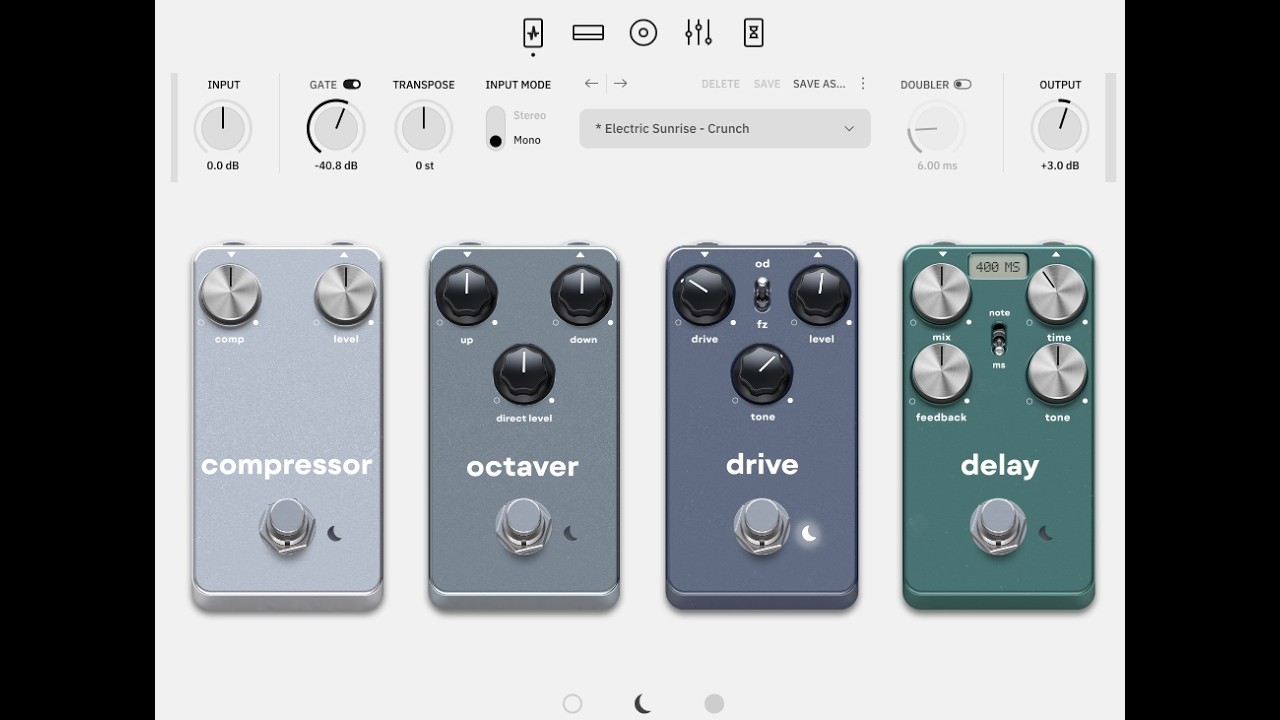
Task: Go to next preset with right arrow
Action: (620, 84)
